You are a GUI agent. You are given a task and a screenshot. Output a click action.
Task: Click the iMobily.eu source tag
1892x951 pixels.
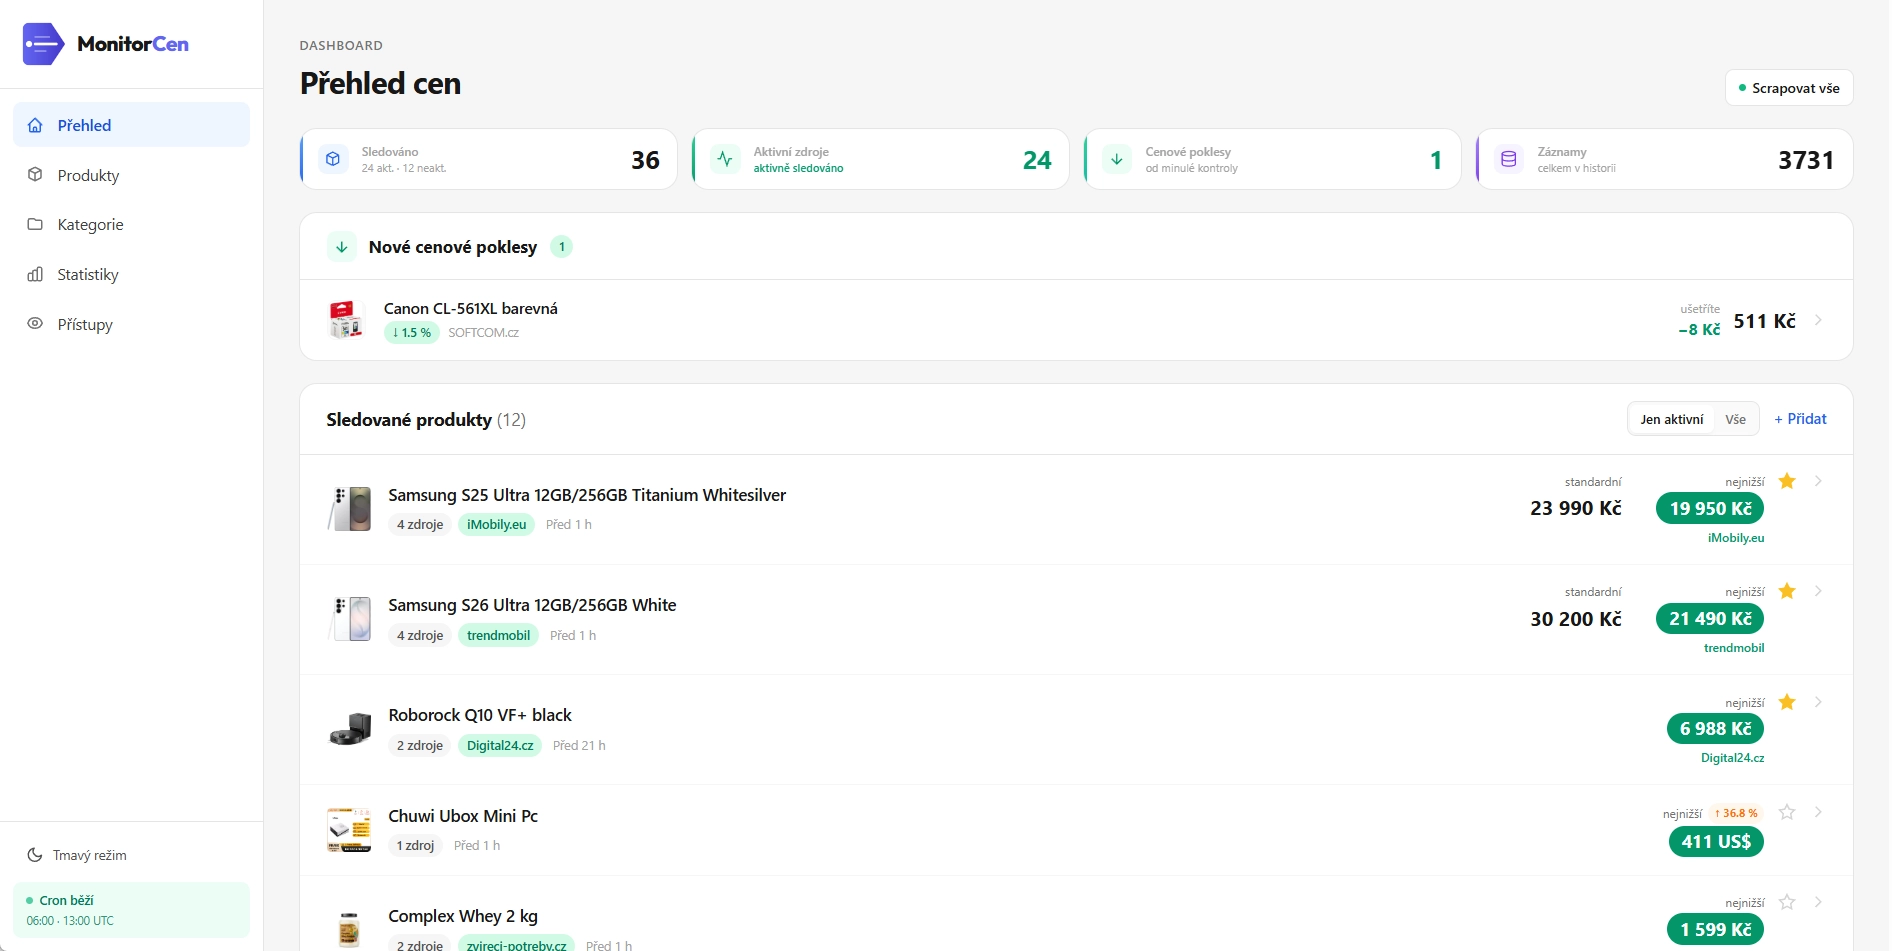496,524
